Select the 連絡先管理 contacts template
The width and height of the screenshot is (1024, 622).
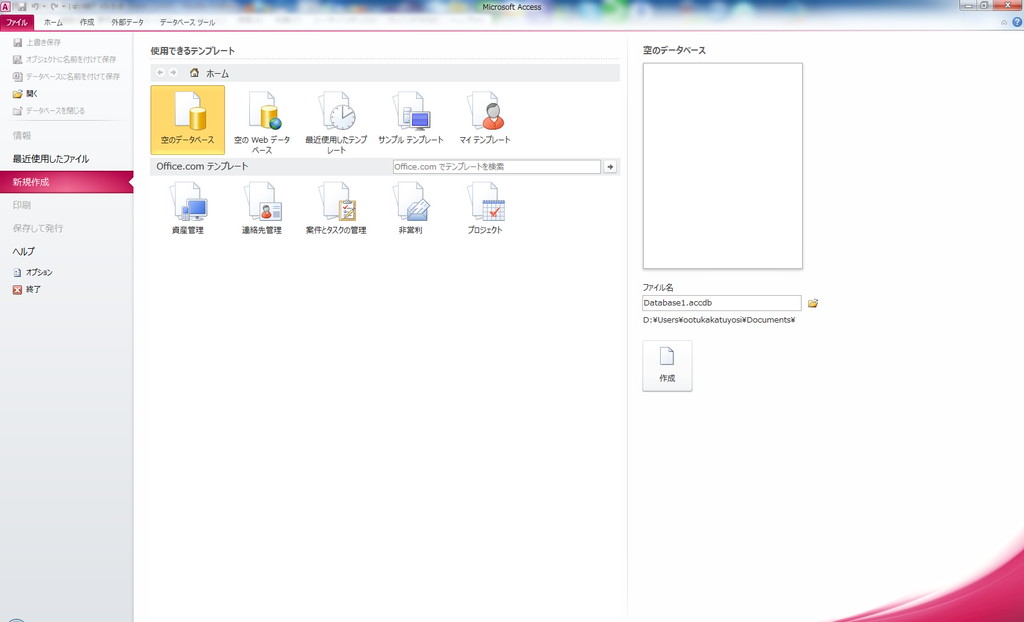262,208
